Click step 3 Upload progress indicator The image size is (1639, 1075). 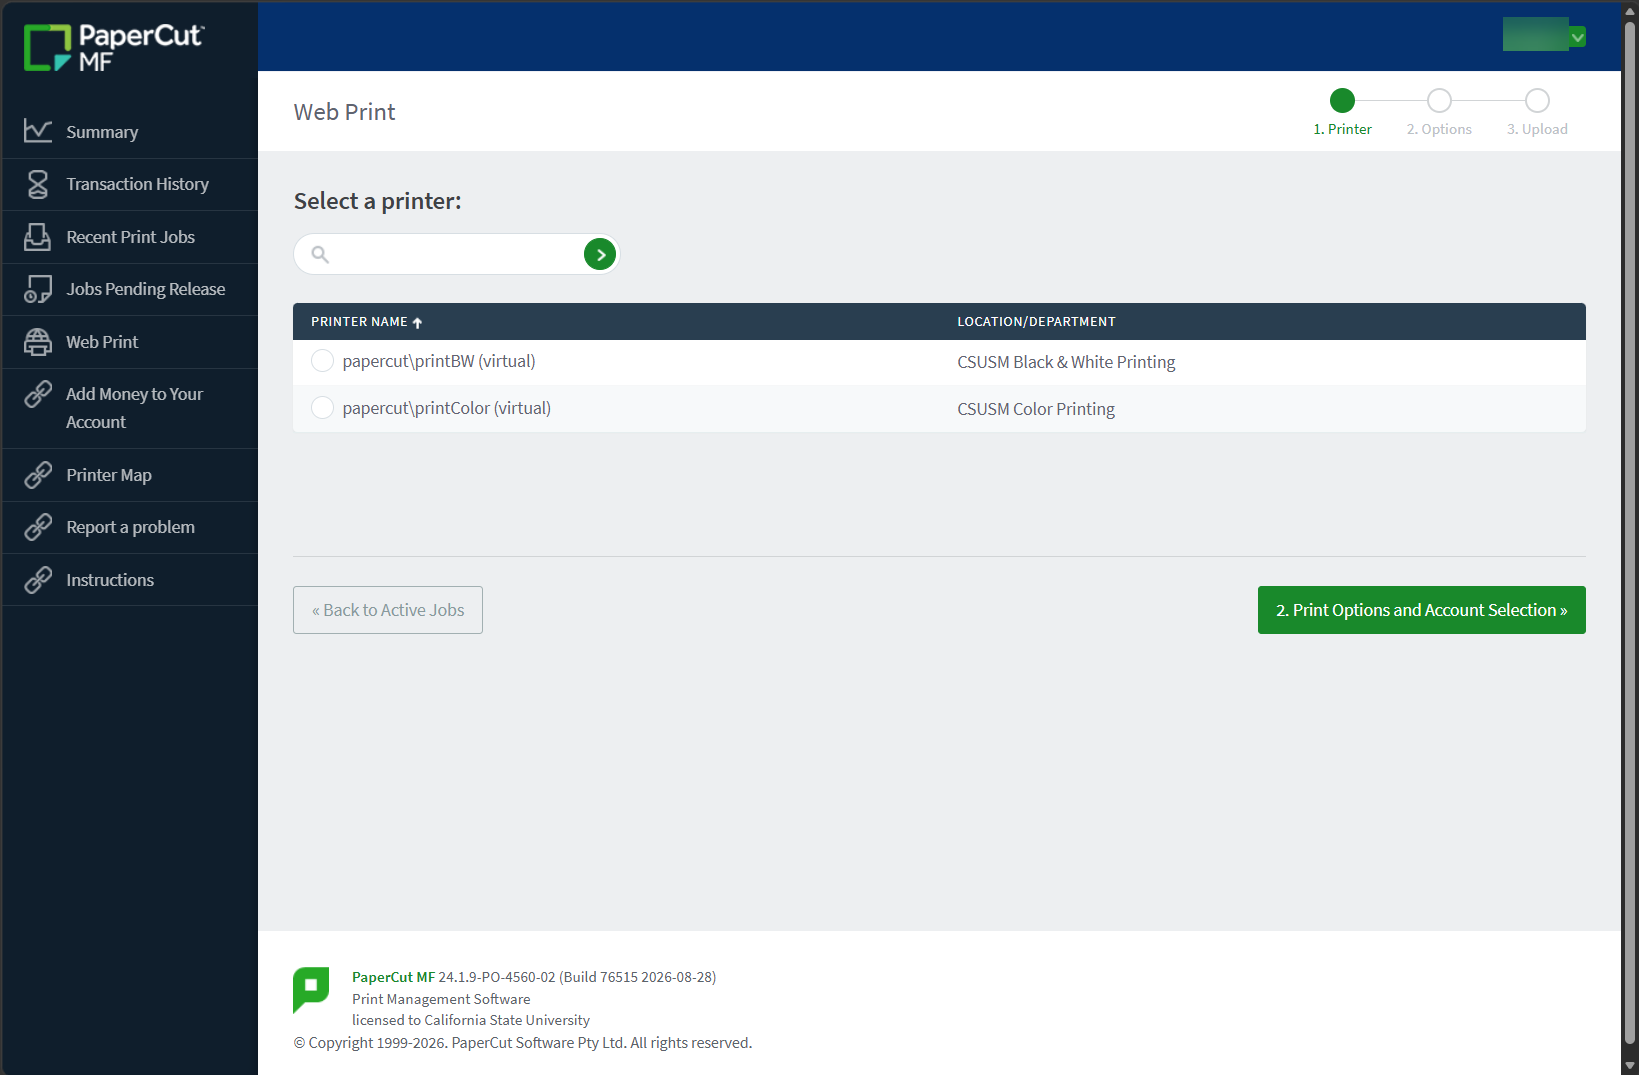coord(1537,111)
